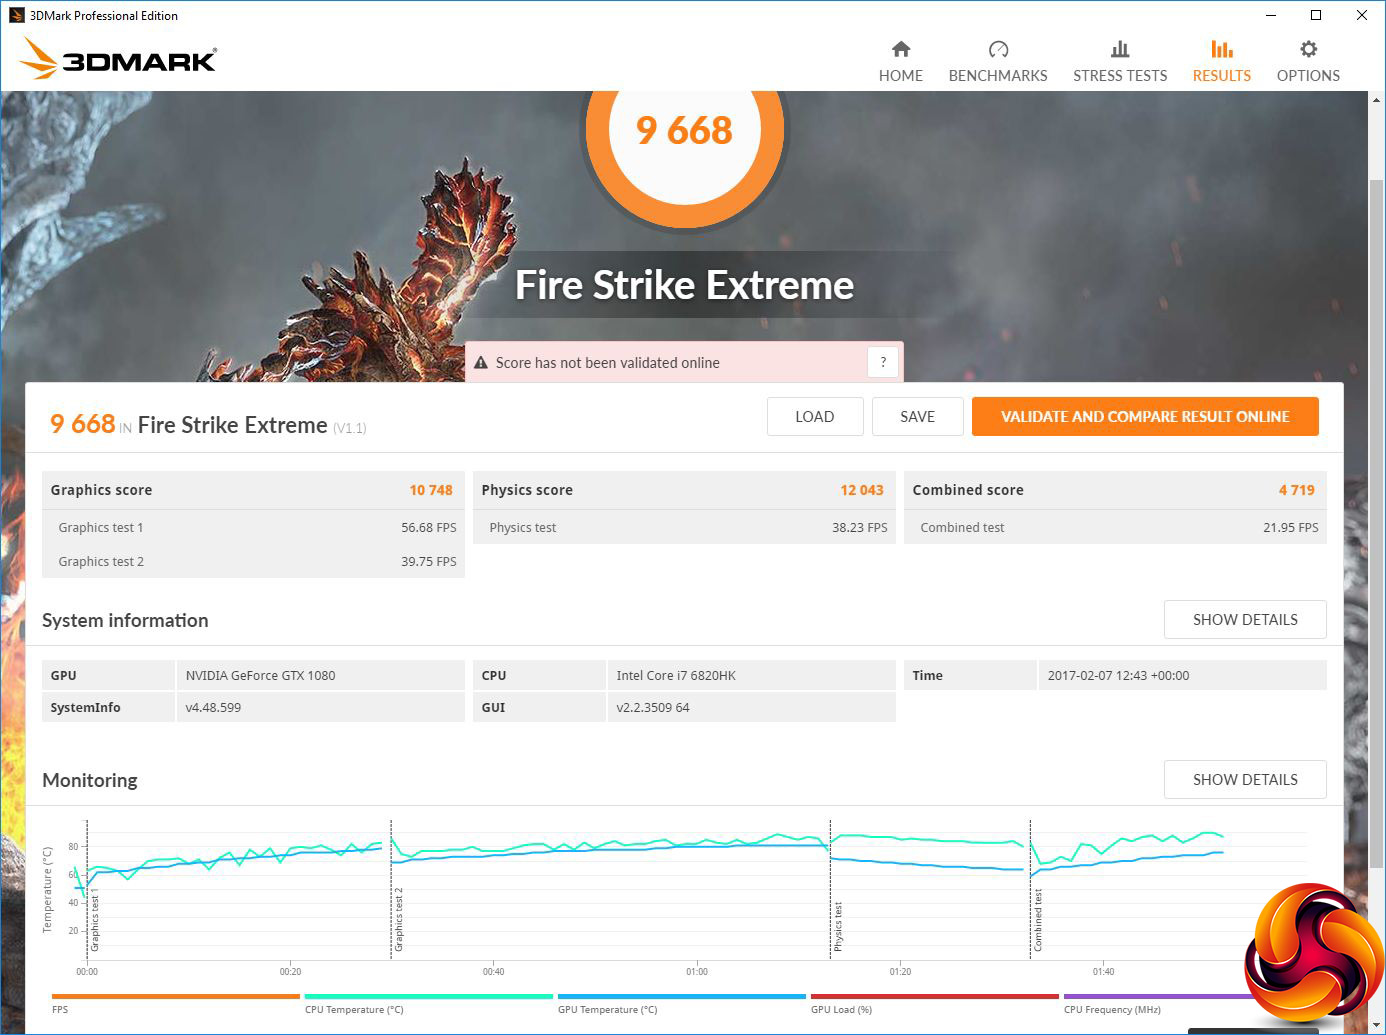
Task: Click the LOAD button
Action: point(814,417)
